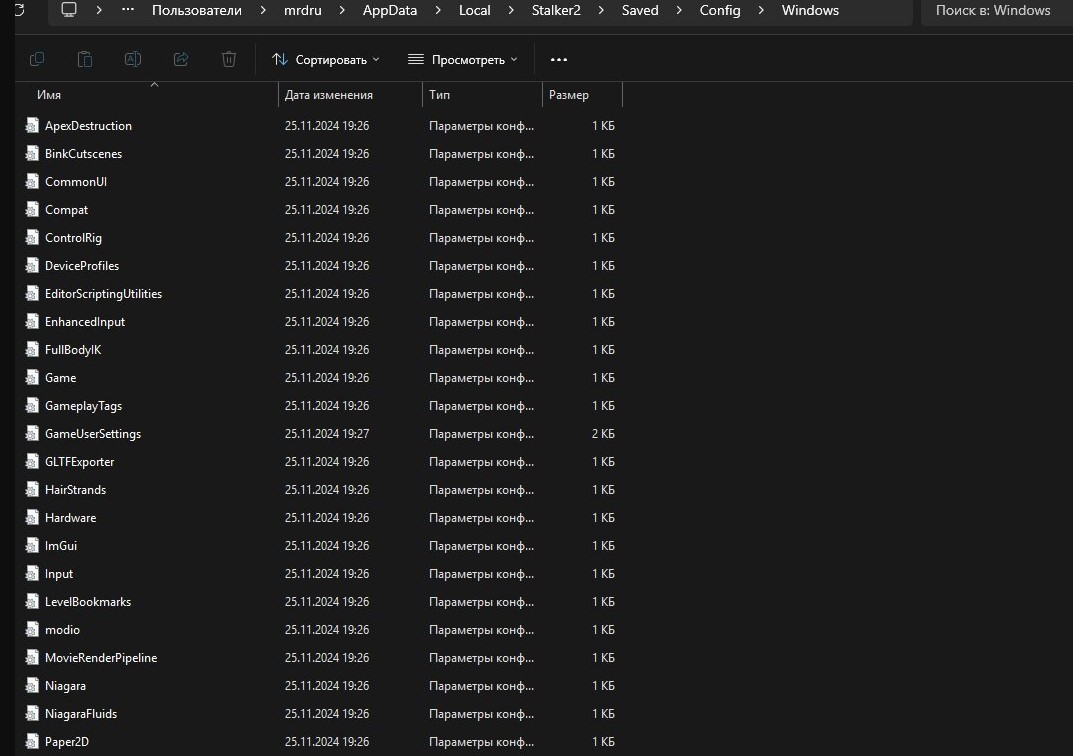Open the three-dot more options menu
Screen dimensions: 1073x756
pyautogui.click(x=559, y=60)
